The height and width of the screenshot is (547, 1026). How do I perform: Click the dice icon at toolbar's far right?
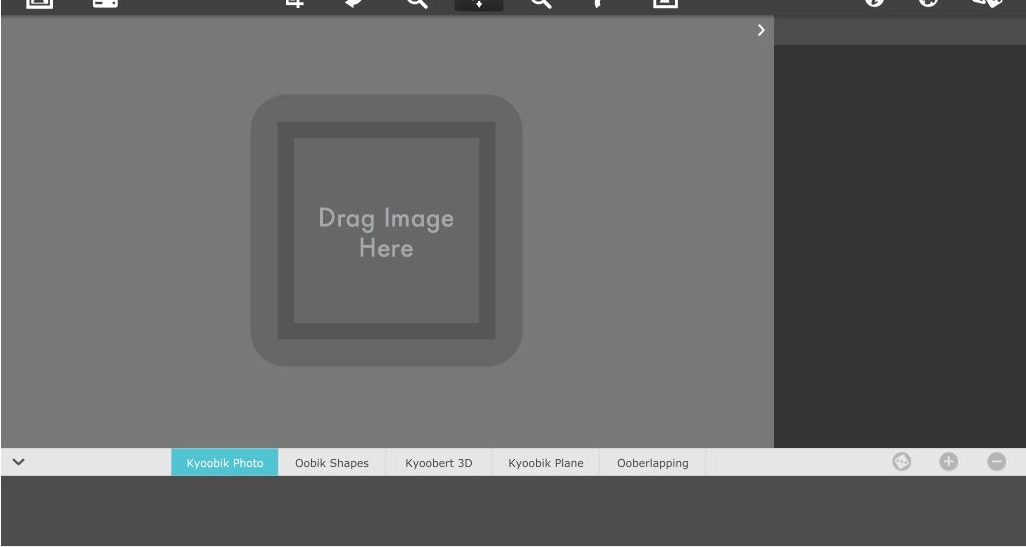click(x=988, y=4)
